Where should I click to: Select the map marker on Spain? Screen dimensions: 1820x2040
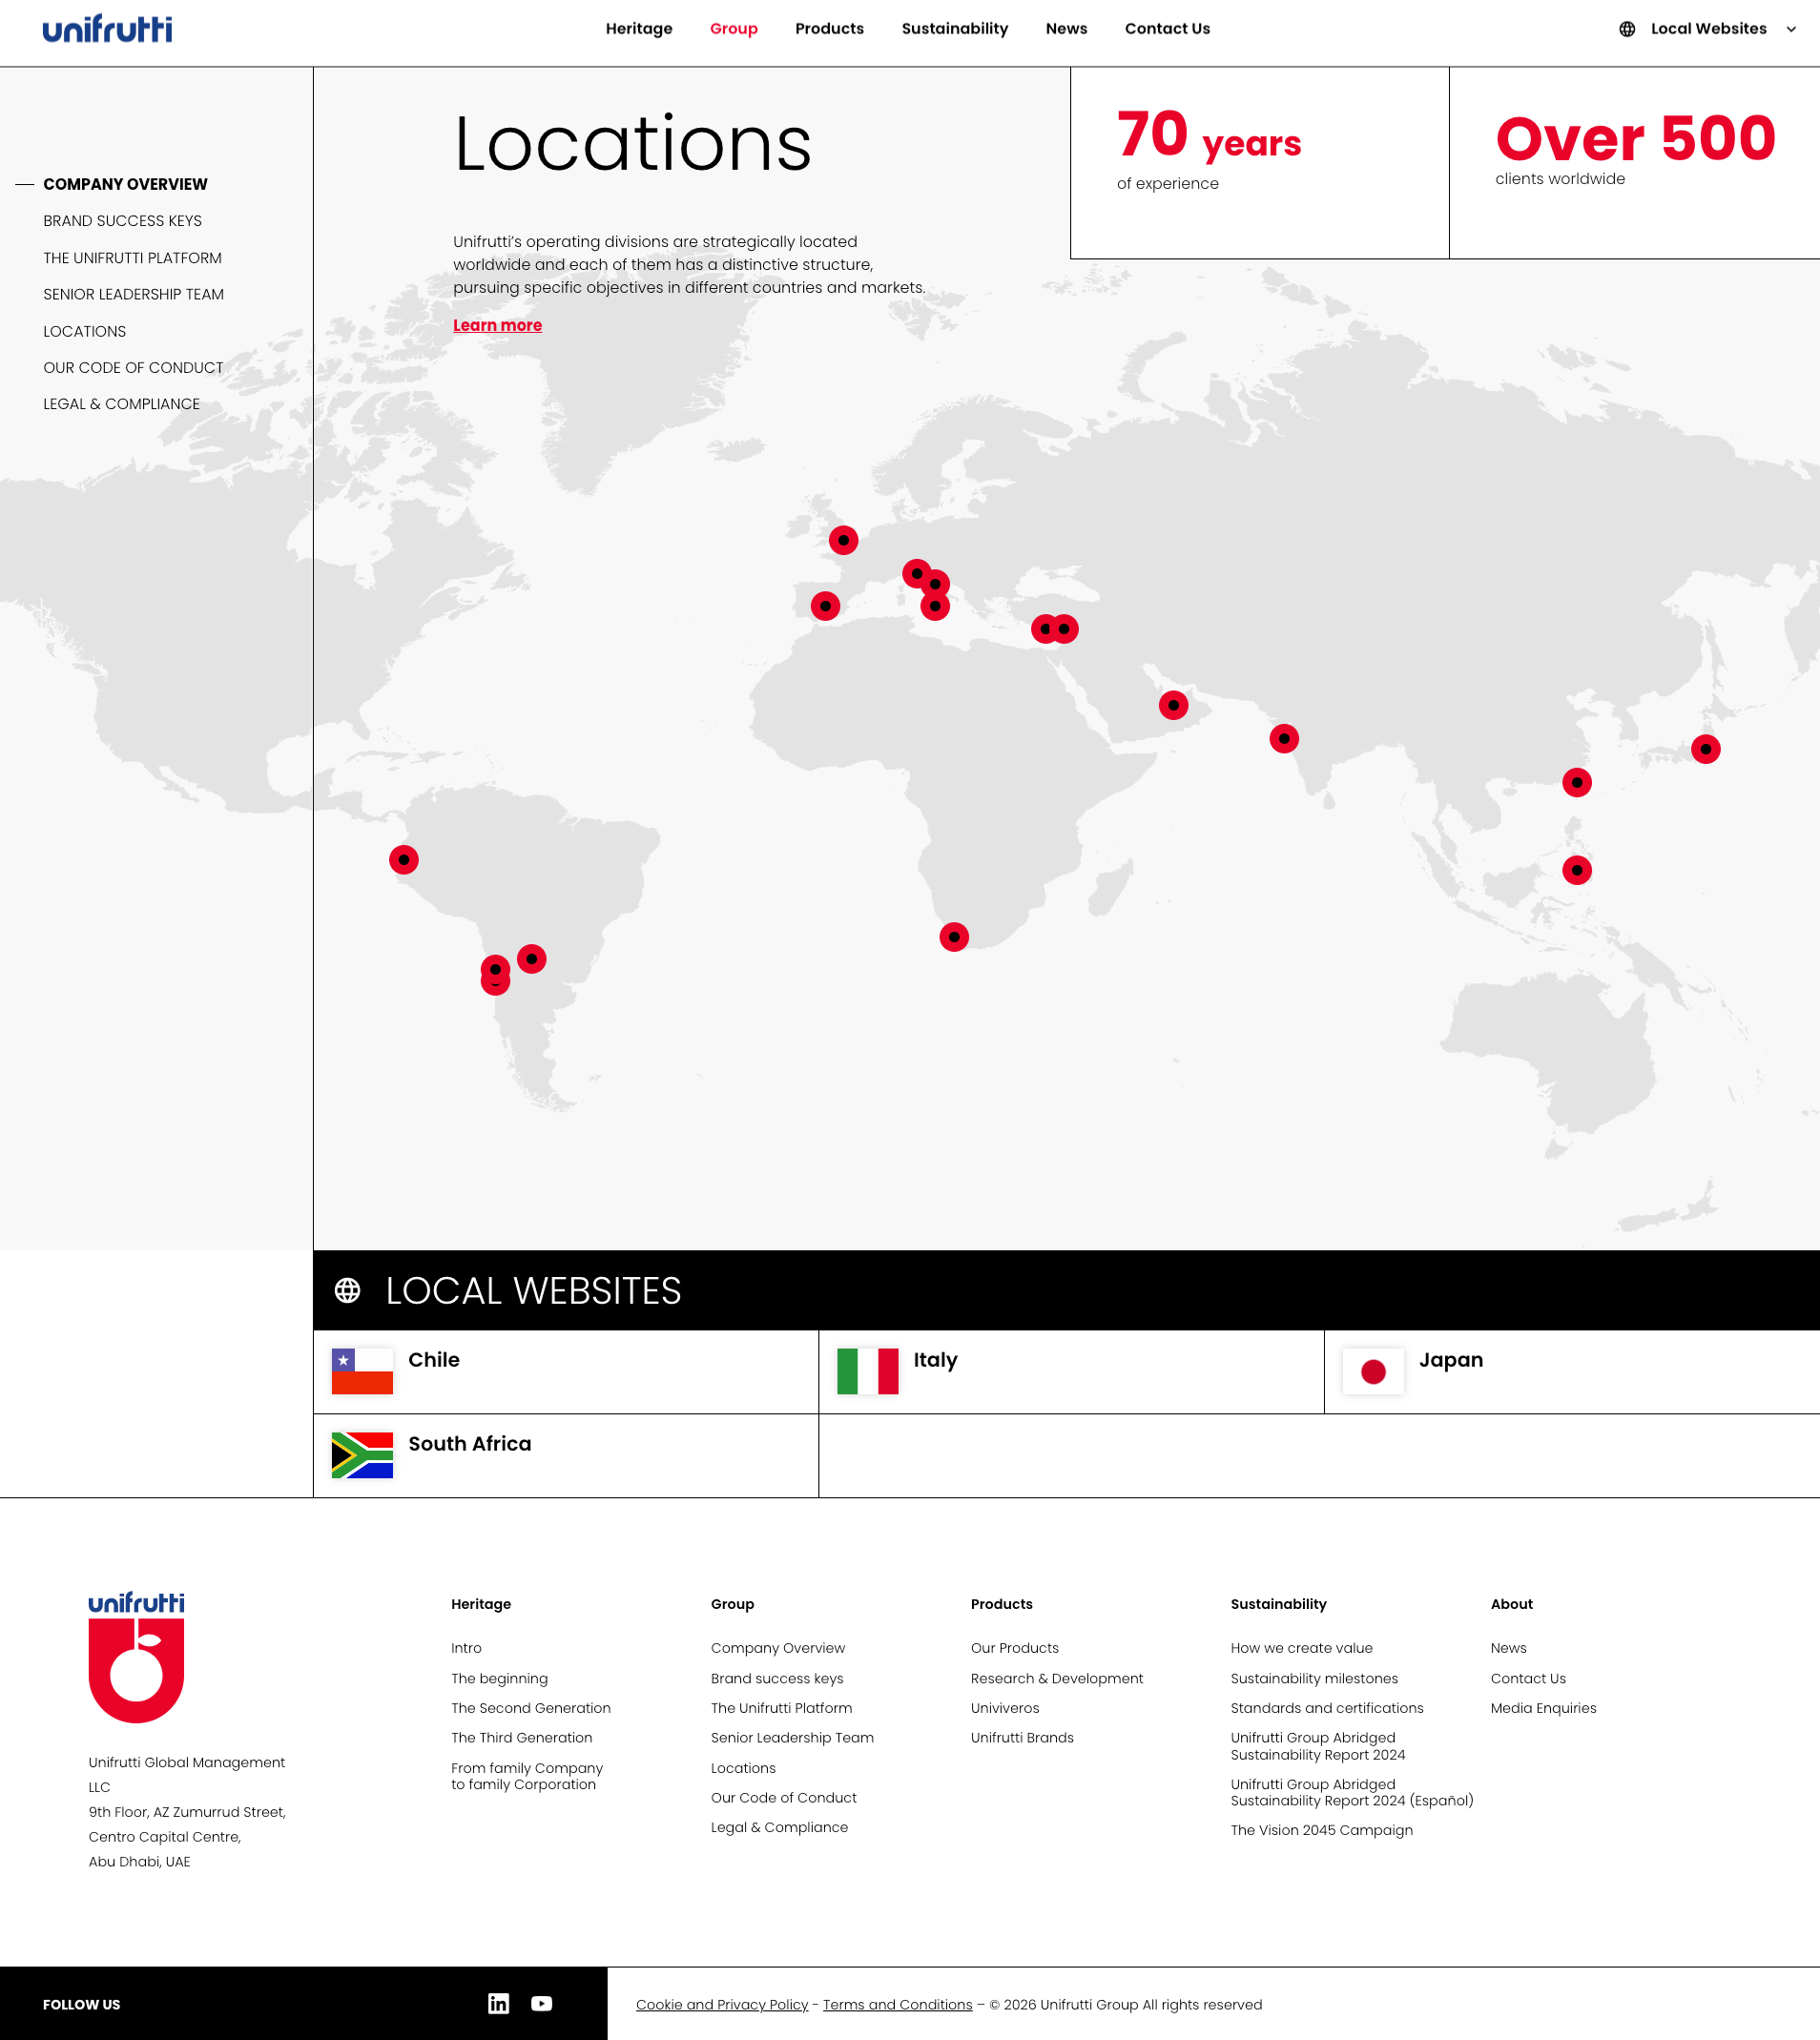click(825, 606)
